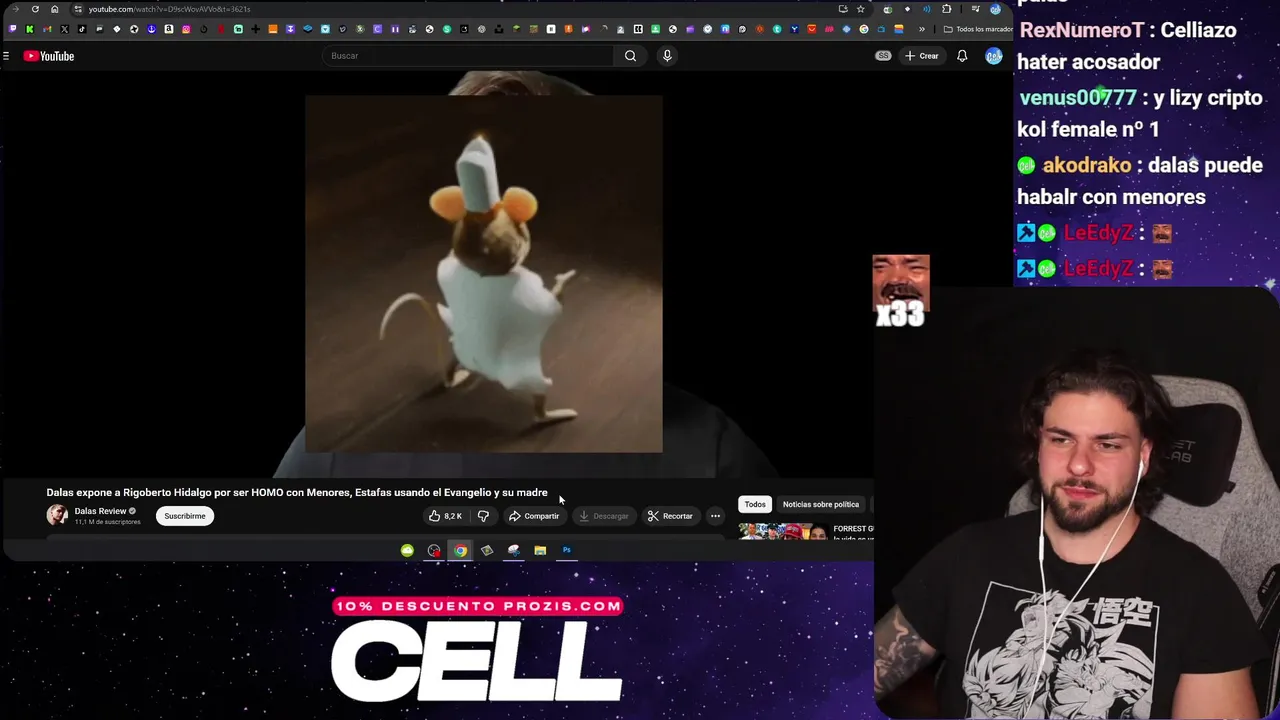Open the Dalas Review channel avatar
The height and width of the screenshot is (720, 1280).
57,515
